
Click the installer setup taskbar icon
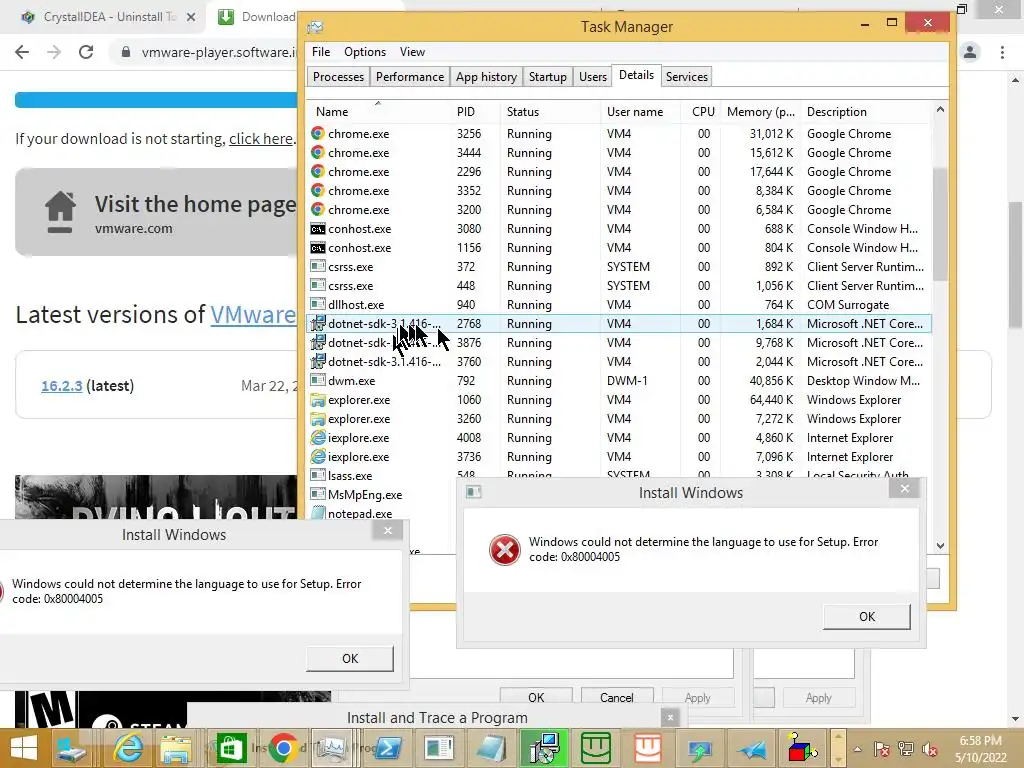[x=543, y=748]
